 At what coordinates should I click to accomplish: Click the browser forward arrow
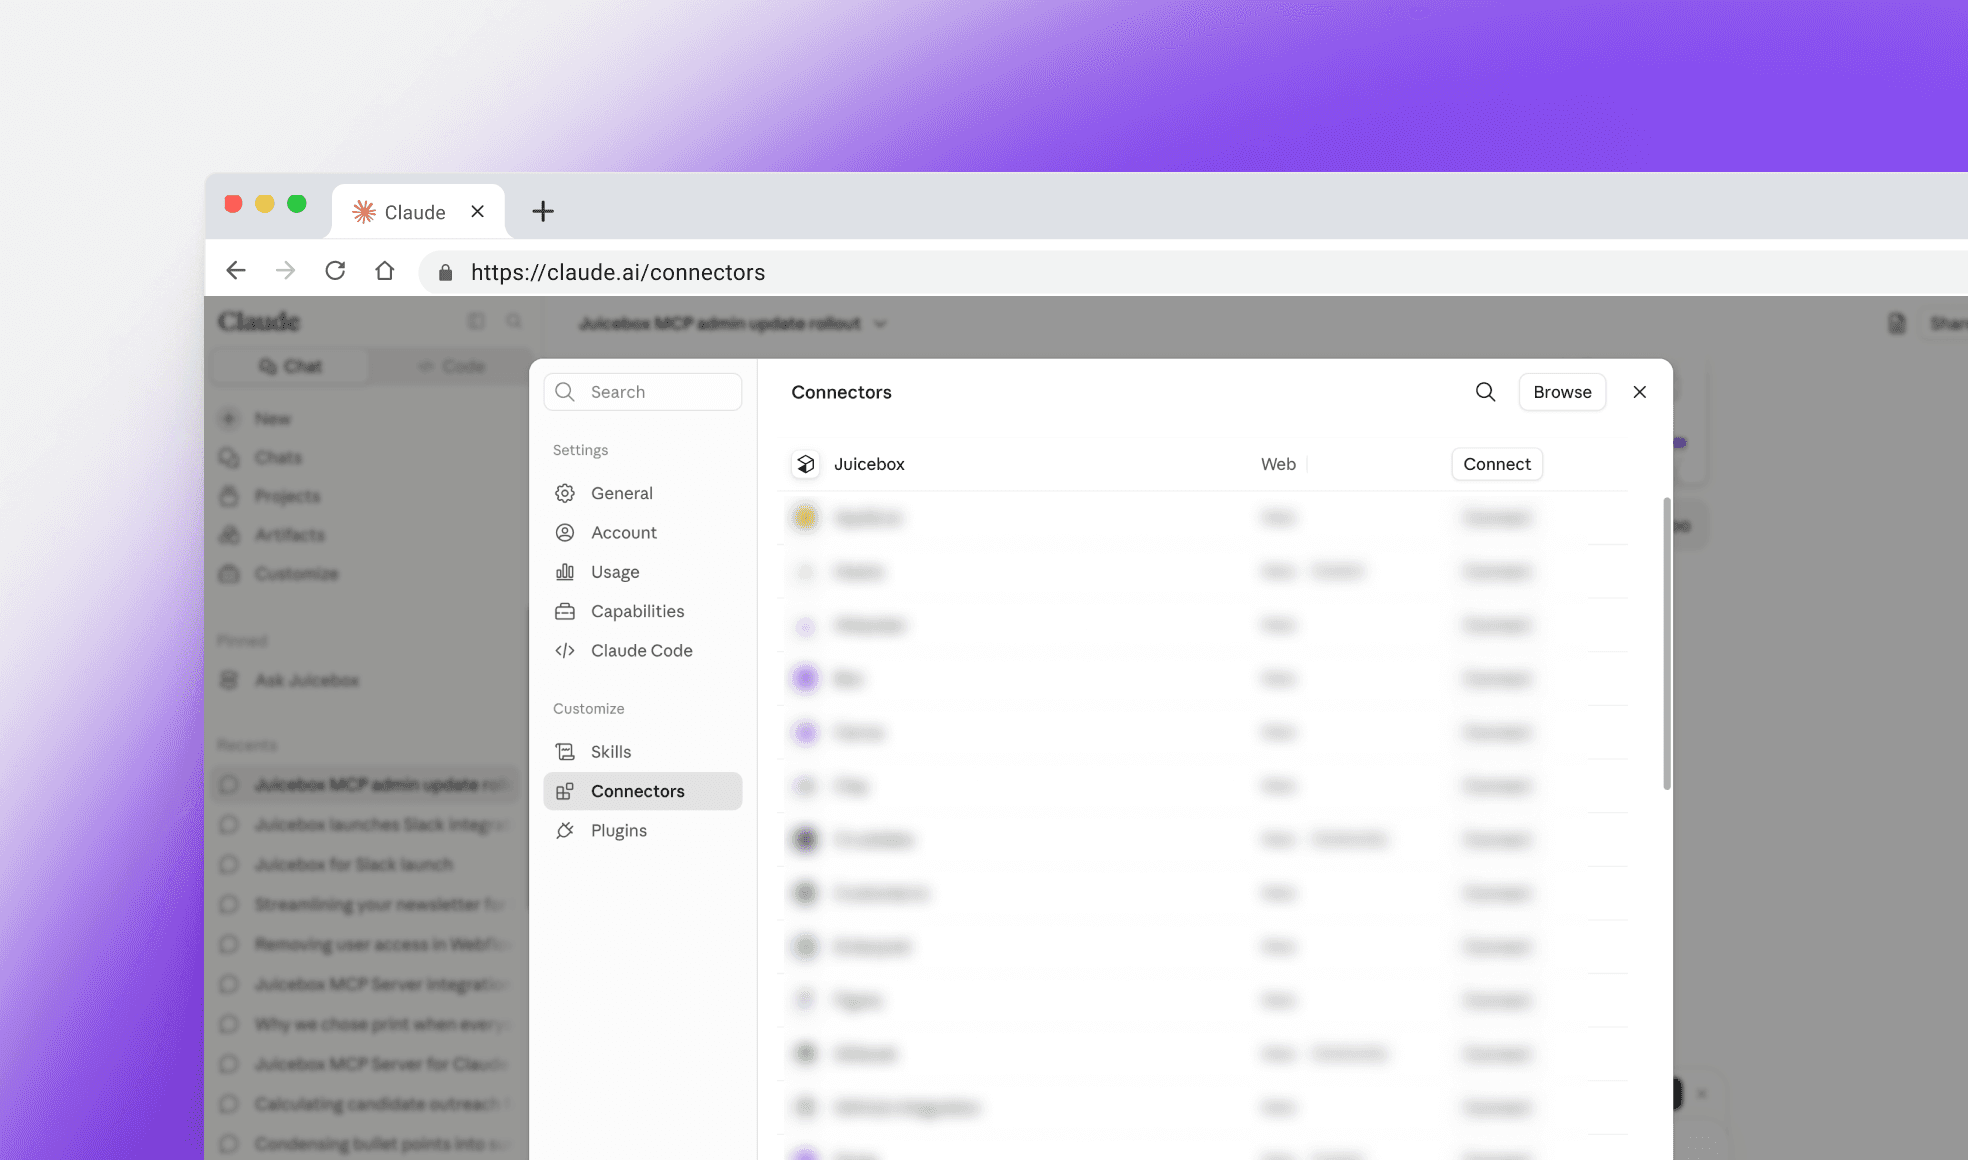click(286, 271)
